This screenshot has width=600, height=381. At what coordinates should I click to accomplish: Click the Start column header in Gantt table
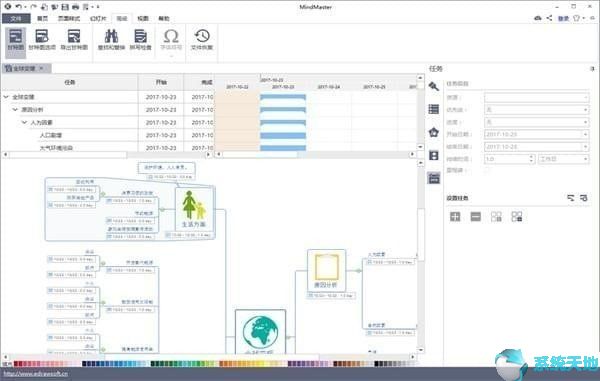tap(161, 82)
